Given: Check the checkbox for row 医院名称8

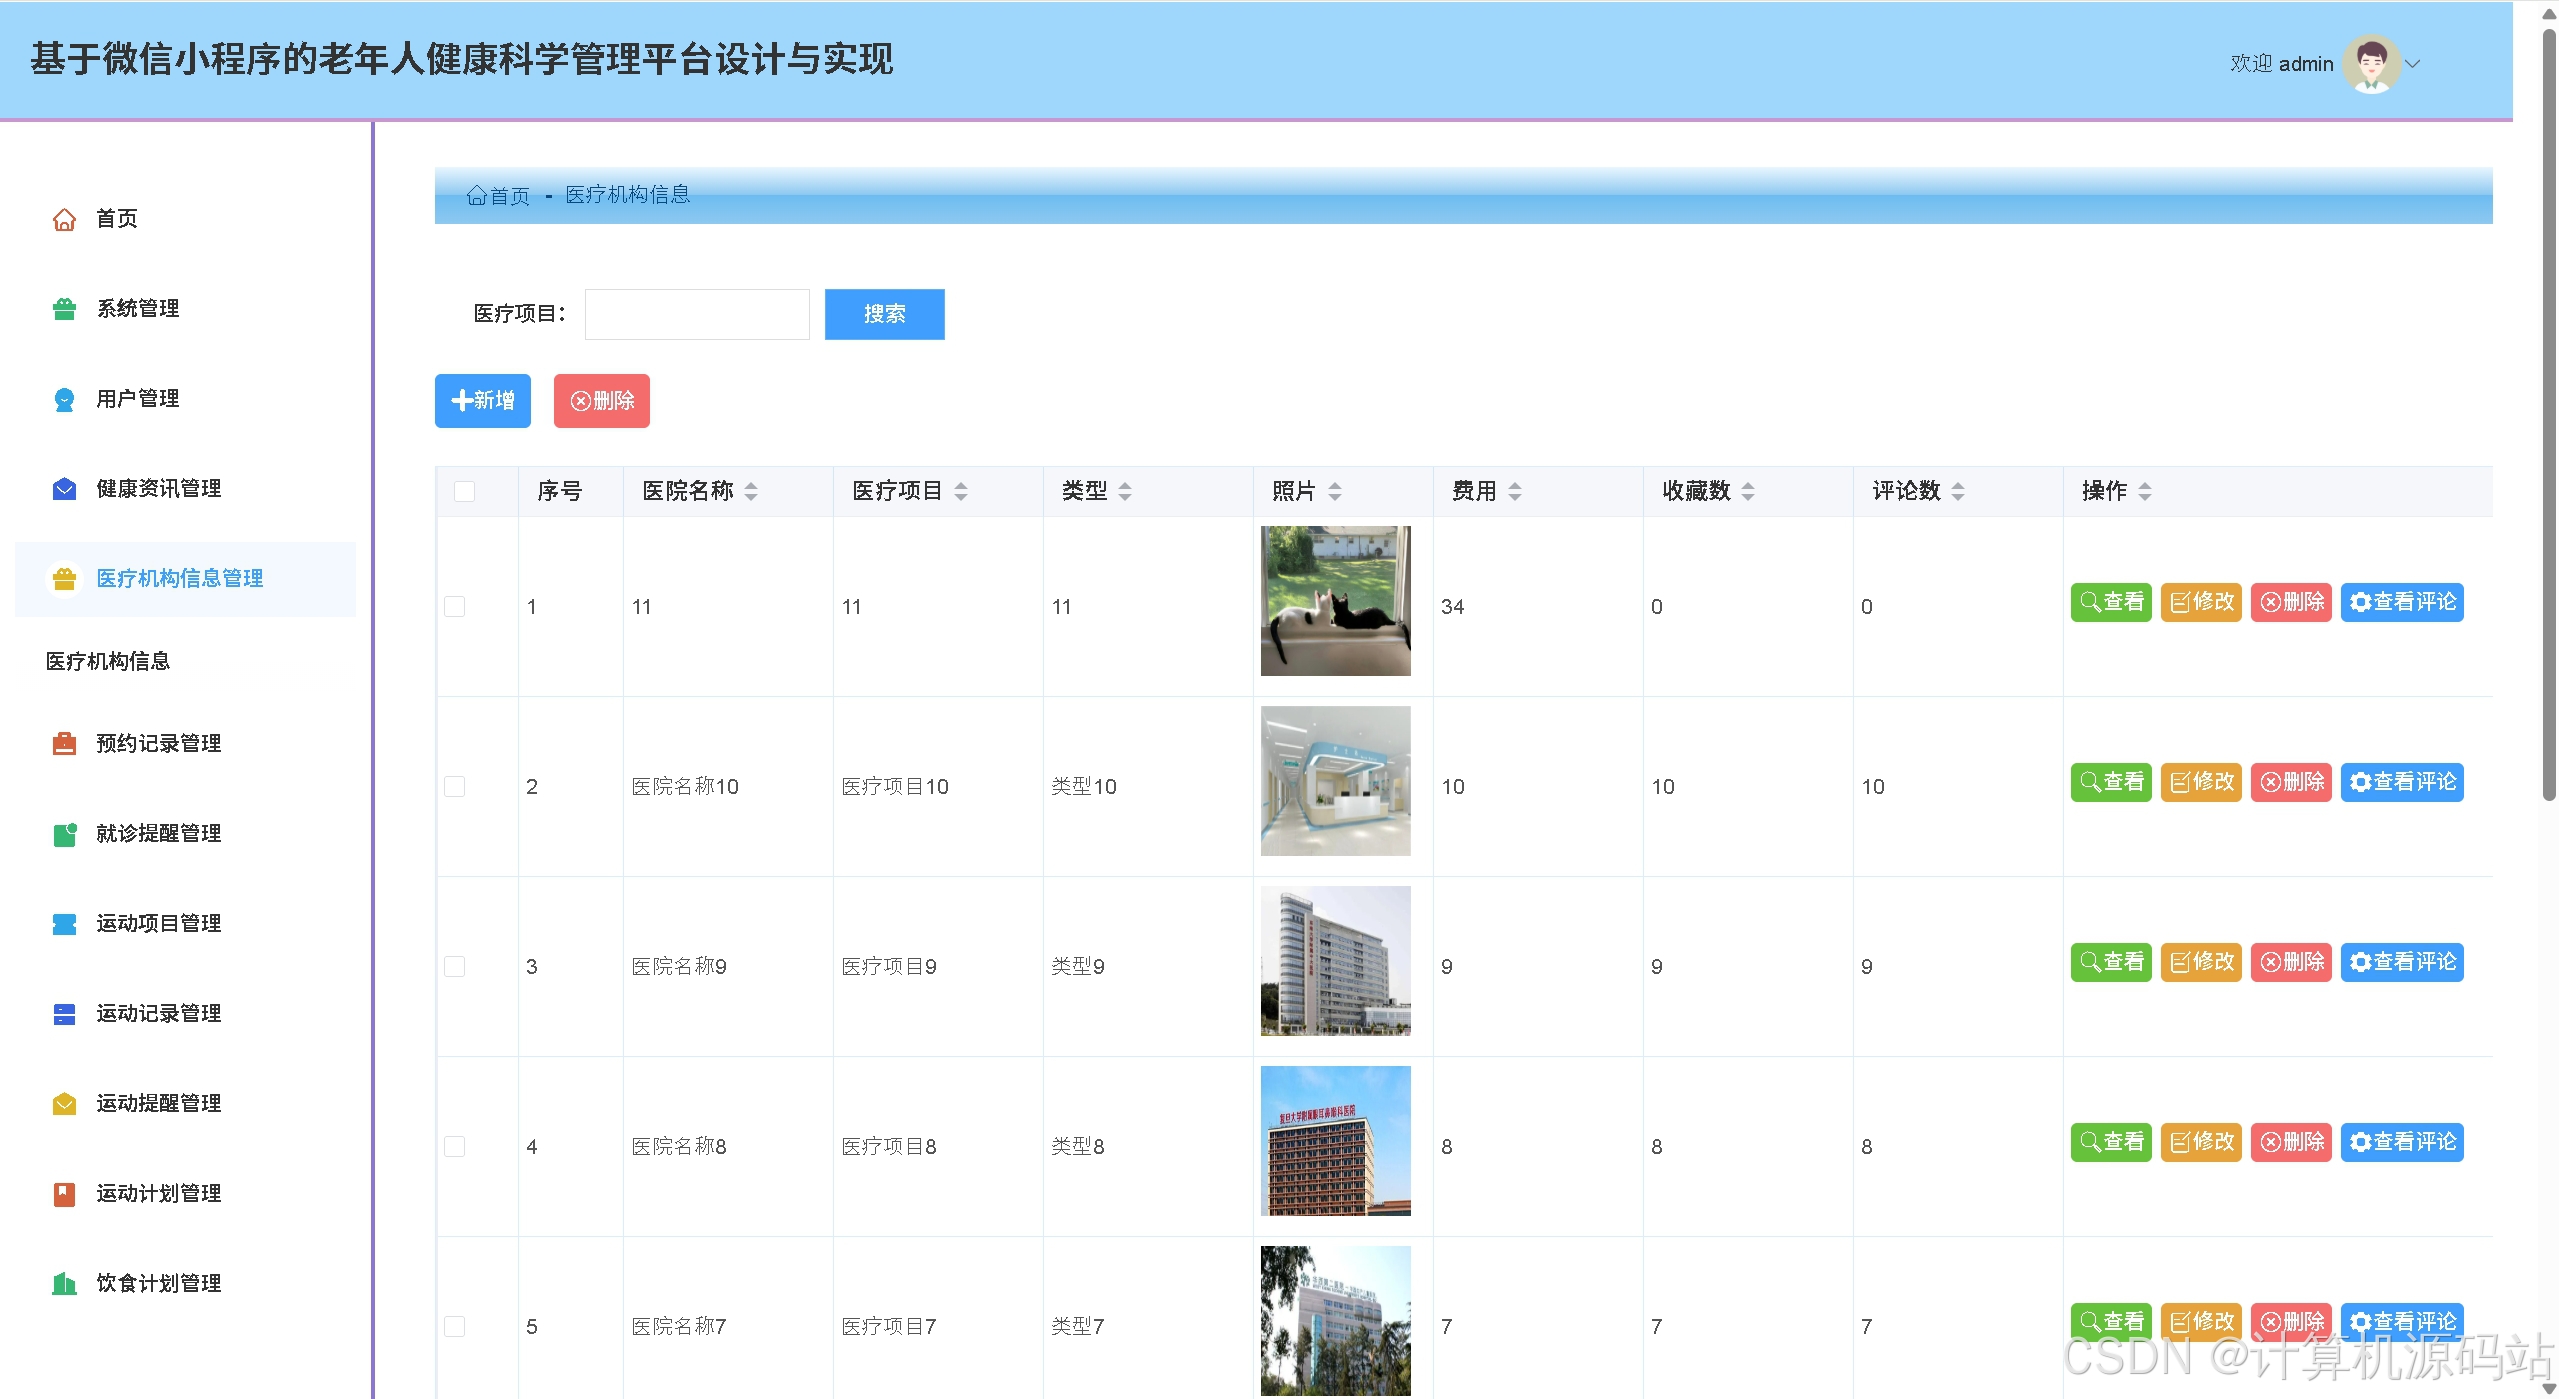Looking at the screenshot, I should point(454,1146).
